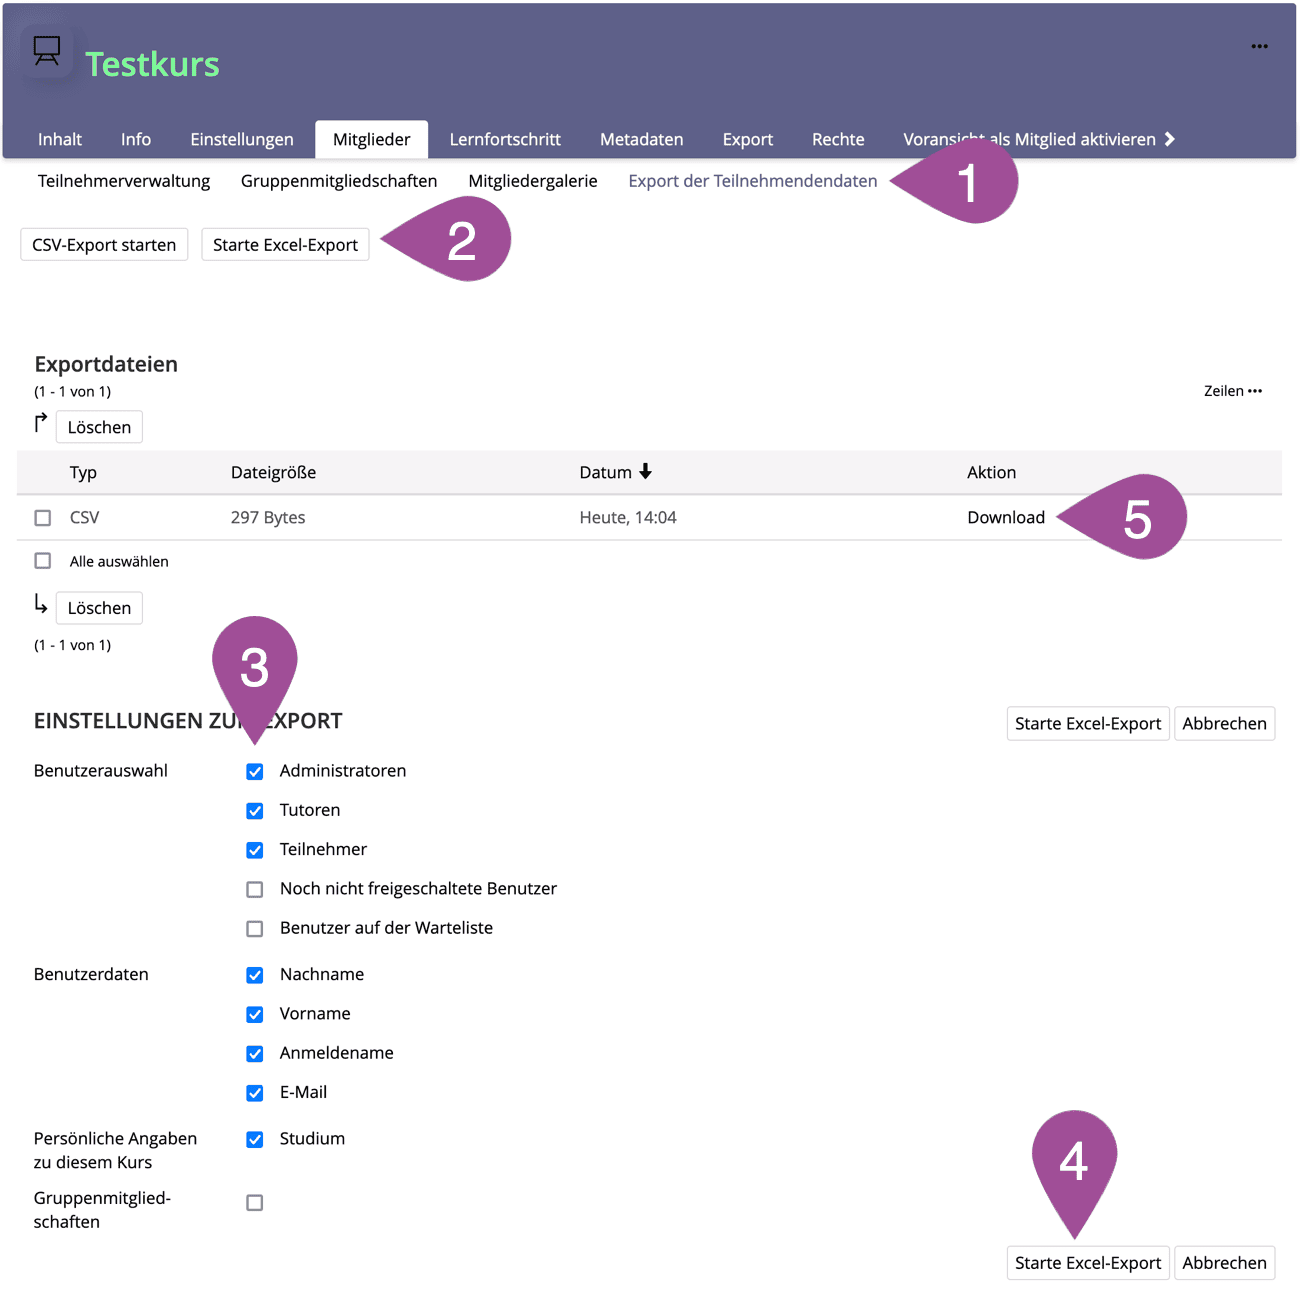Tick the Gruppenmitgliedschaften export checkbox
Image resolution: width=1300 pixels, height=1300 pixels.
[255, 1203]
